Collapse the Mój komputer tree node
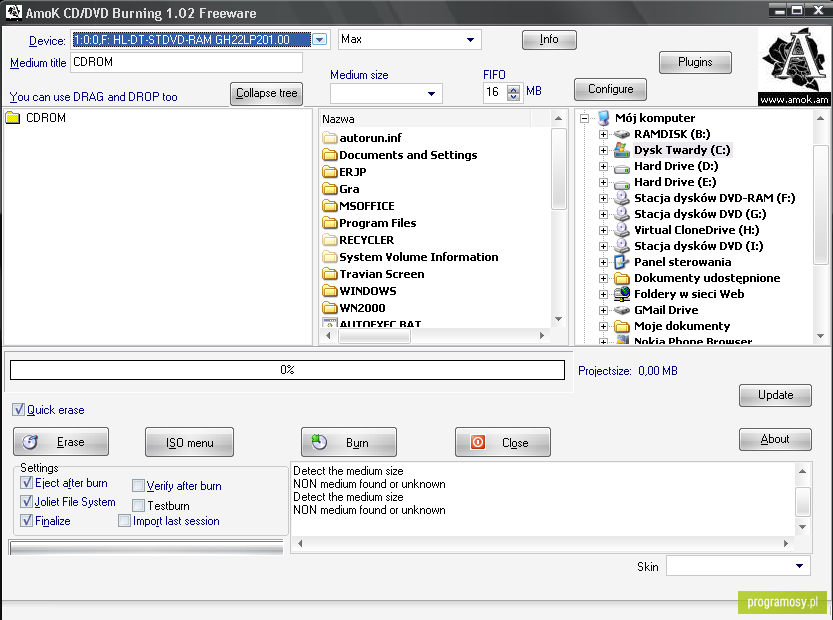The width and height of the screenshot is (833, 620). pyautogui.click(x=585, y=118)
